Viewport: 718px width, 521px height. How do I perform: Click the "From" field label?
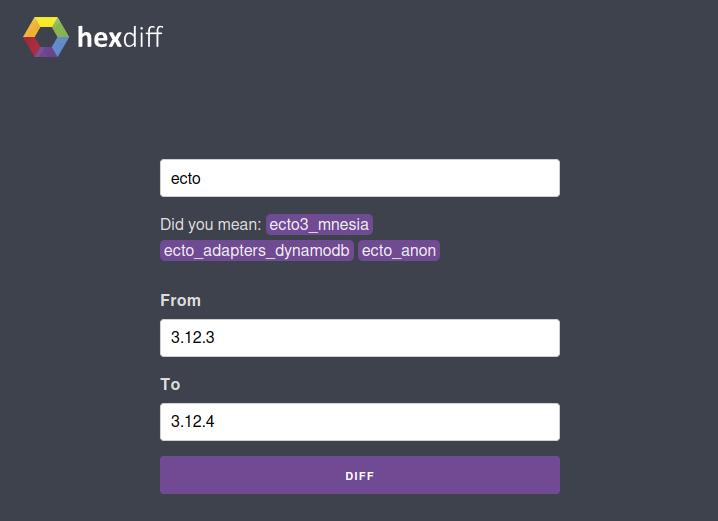click(x=180, y=300)
